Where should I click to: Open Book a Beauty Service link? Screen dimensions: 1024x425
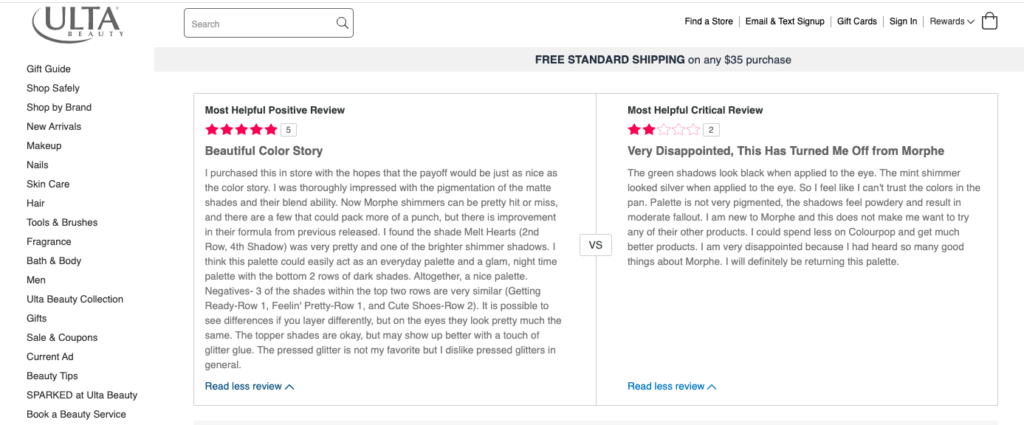point(76,414)
